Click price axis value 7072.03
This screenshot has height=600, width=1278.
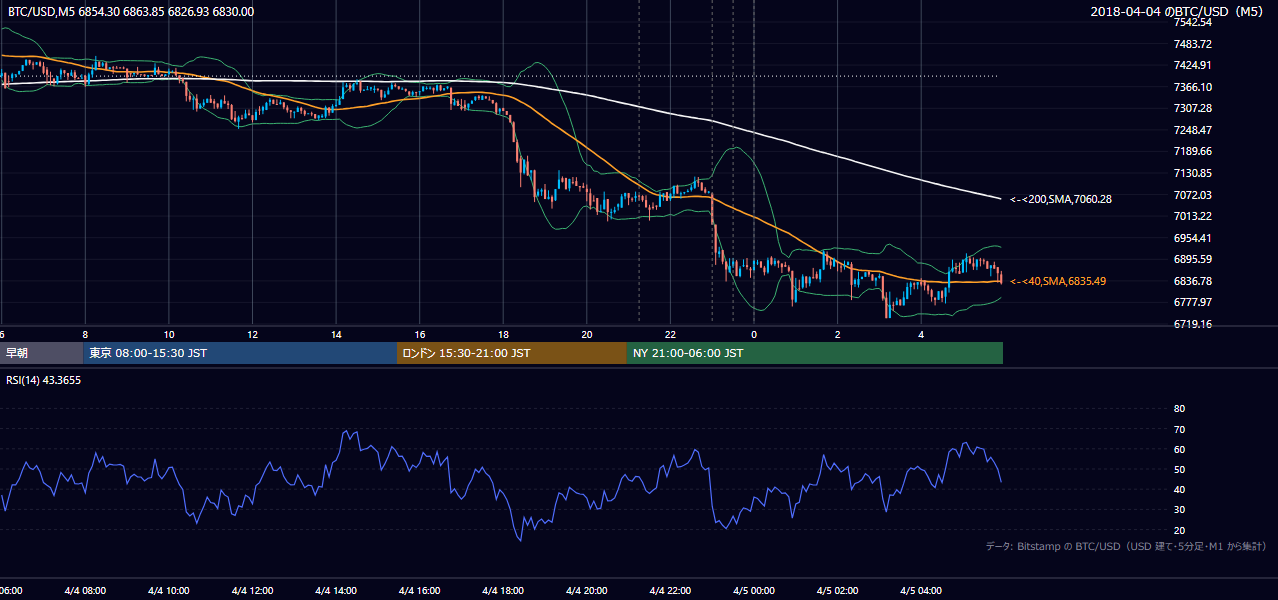[x=1193, y=195]
